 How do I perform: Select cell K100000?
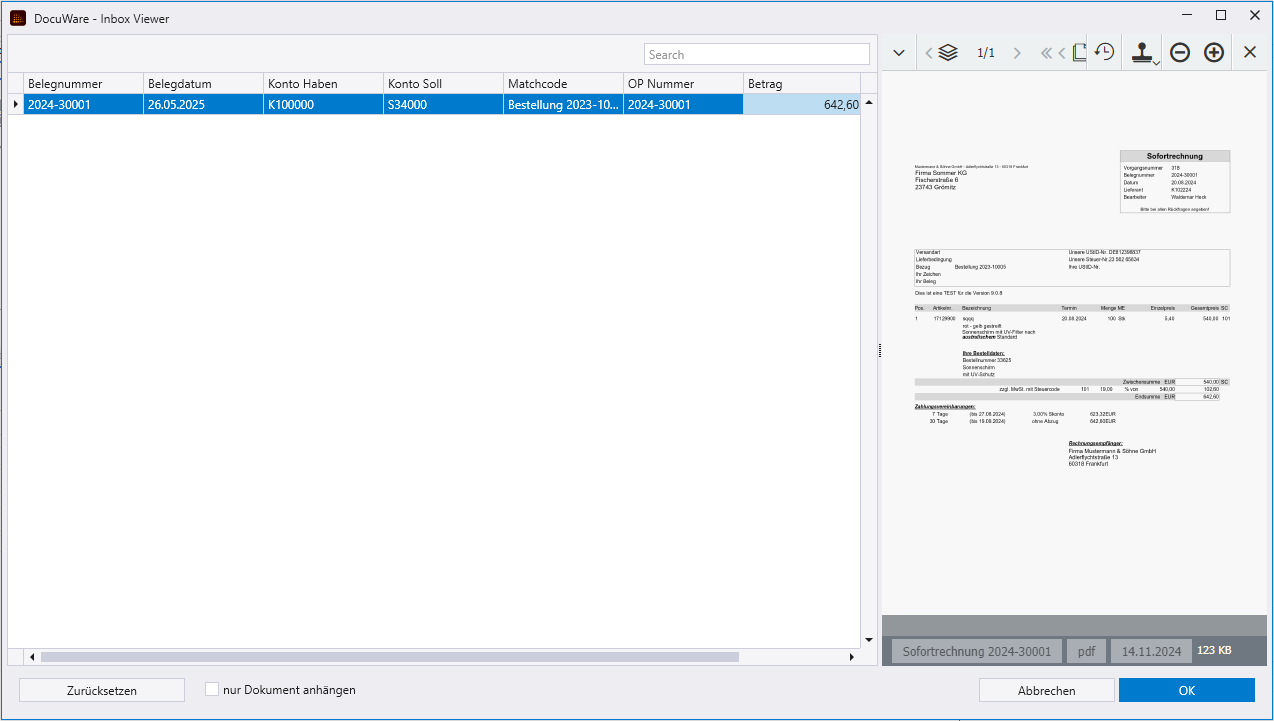[x=324, y=104]
